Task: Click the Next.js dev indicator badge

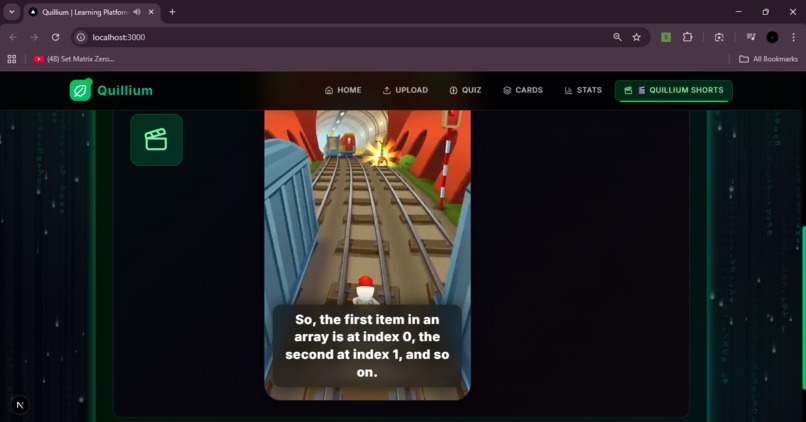Action: (x=20, y=405)
